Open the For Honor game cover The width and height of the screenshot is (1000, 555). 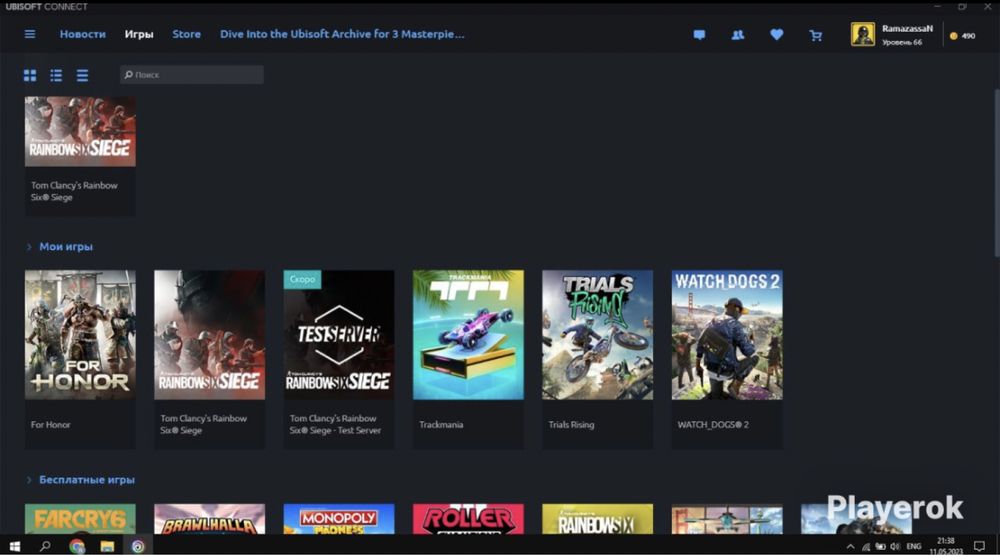80,335
